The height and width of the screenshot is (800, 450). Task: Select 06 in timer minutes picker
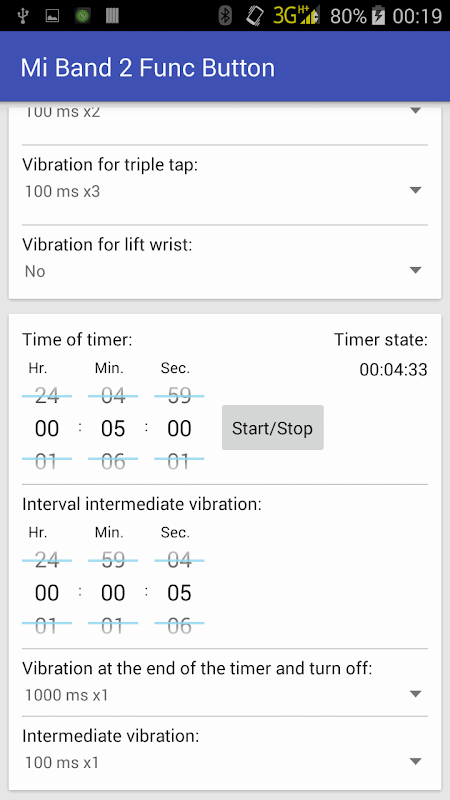113,462
